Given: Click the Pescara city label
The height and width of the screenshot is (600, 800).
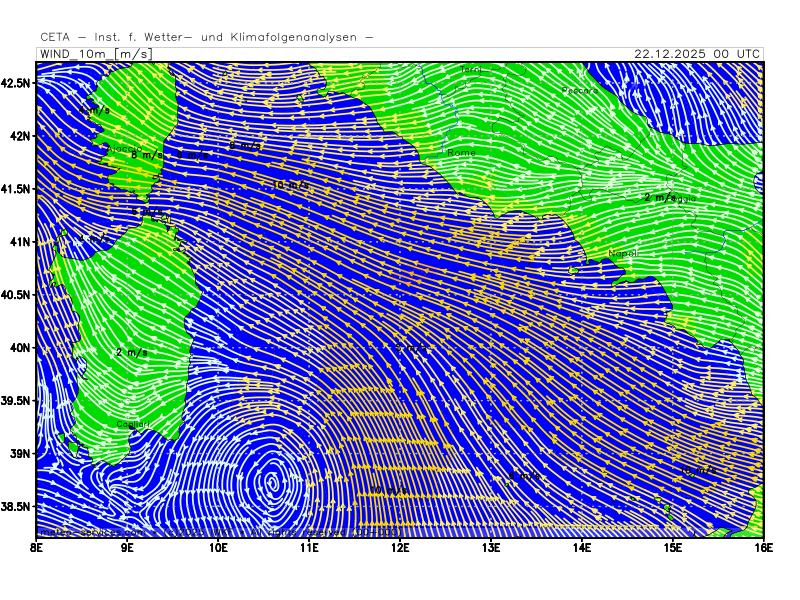Looking at the screenshot, I should pyautogui.click(x=581, y=91).
